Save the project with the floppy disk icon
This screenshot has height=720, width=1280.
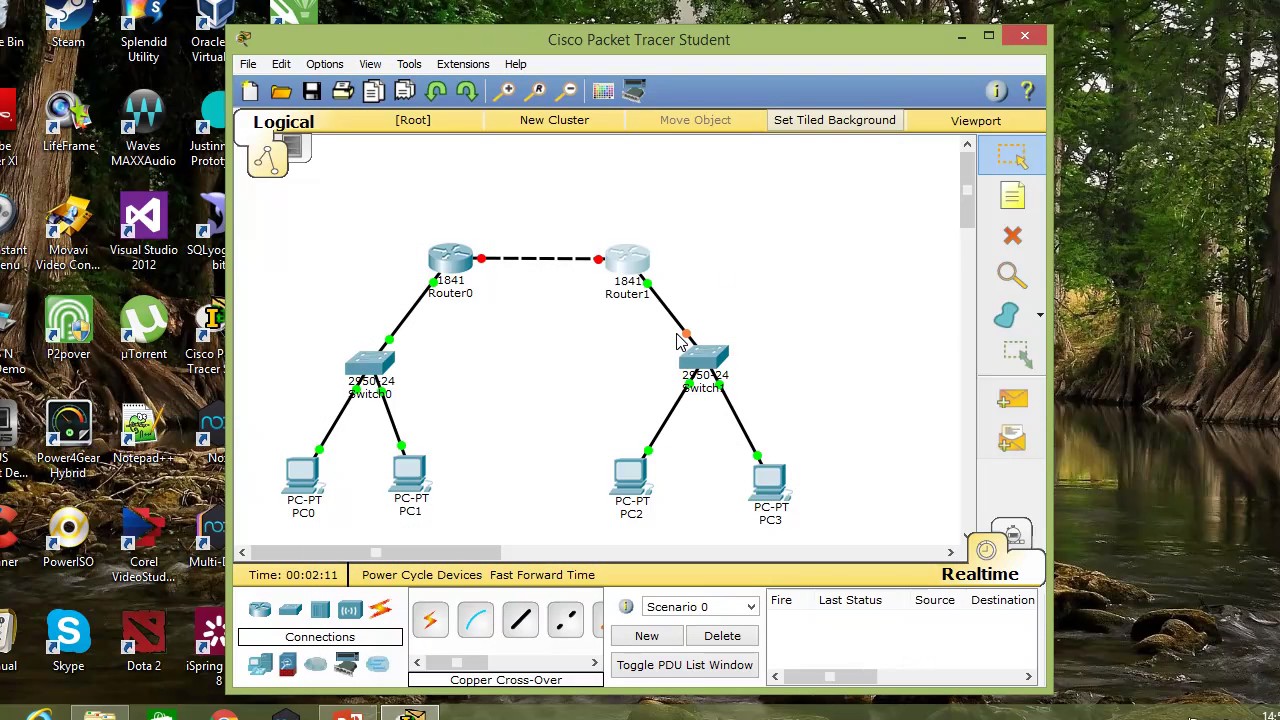(312, 92)
